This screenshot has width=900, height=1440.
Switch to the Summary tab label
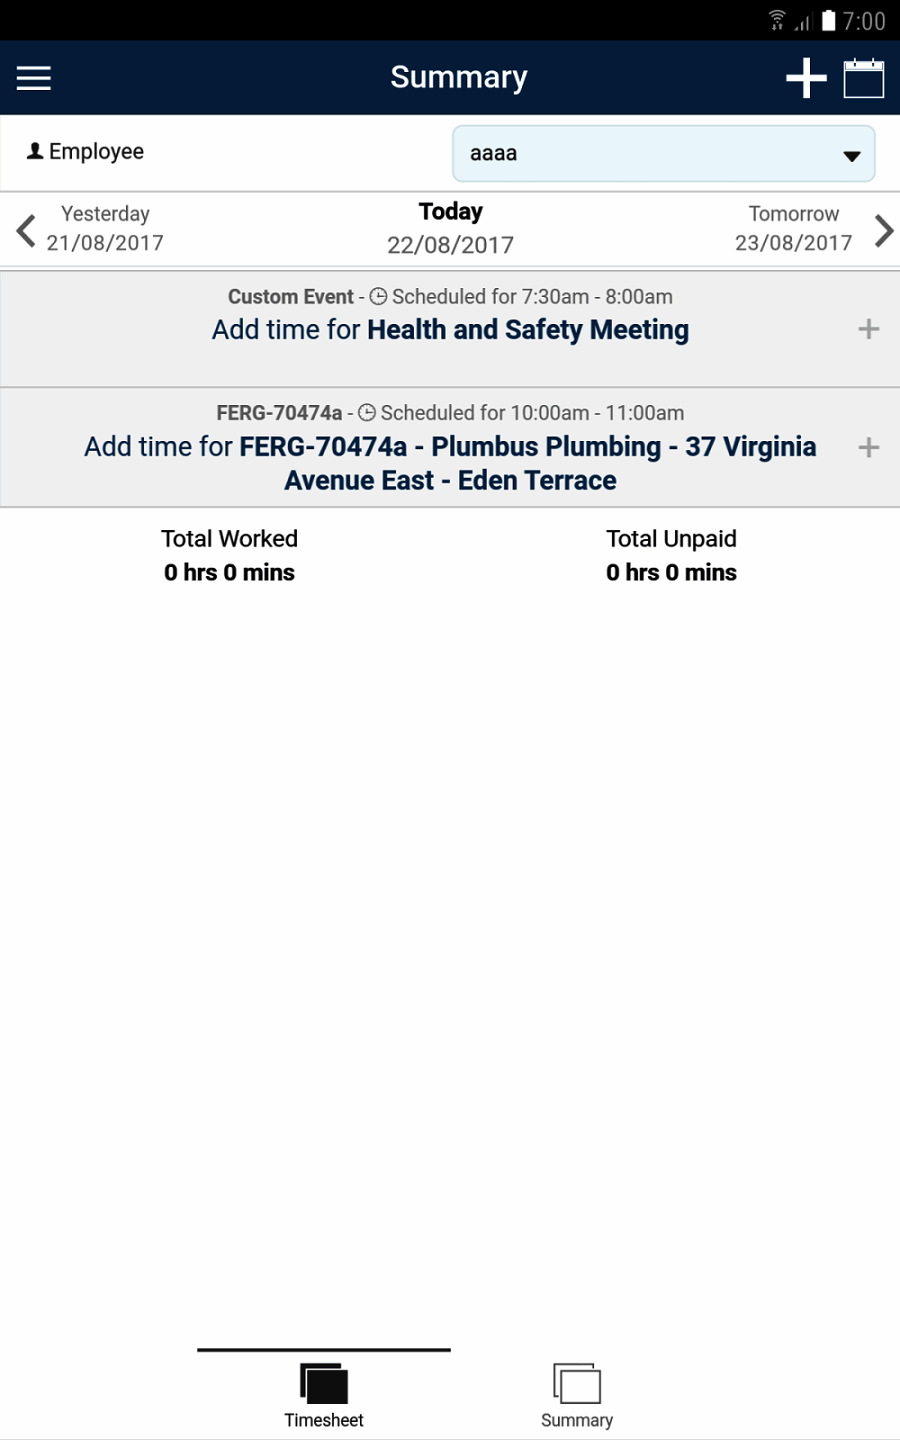pyautogui.click(x=577, y=1420)
